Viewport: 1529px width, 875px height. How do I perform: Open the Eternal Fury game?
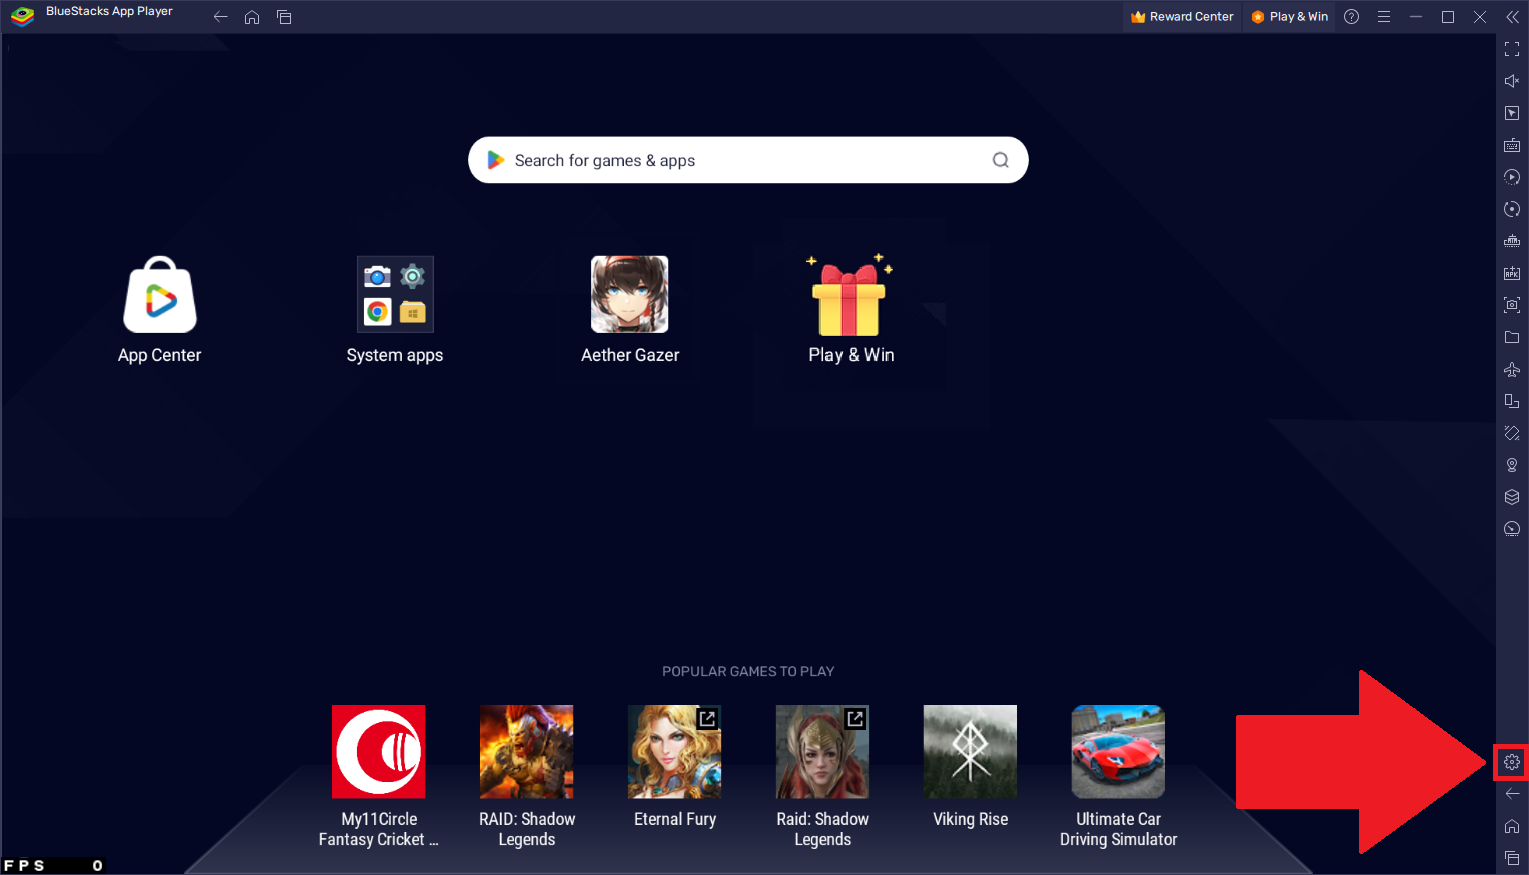675,752
